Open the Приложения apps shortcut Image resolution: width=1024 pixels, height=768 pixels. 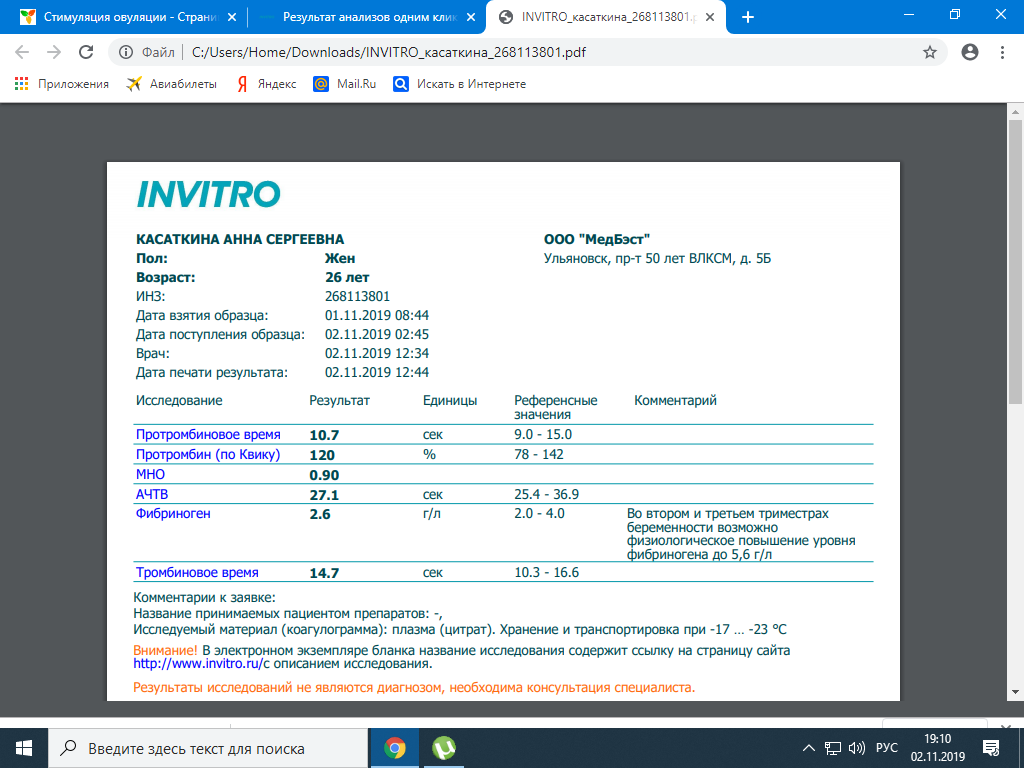click(61, 84)
